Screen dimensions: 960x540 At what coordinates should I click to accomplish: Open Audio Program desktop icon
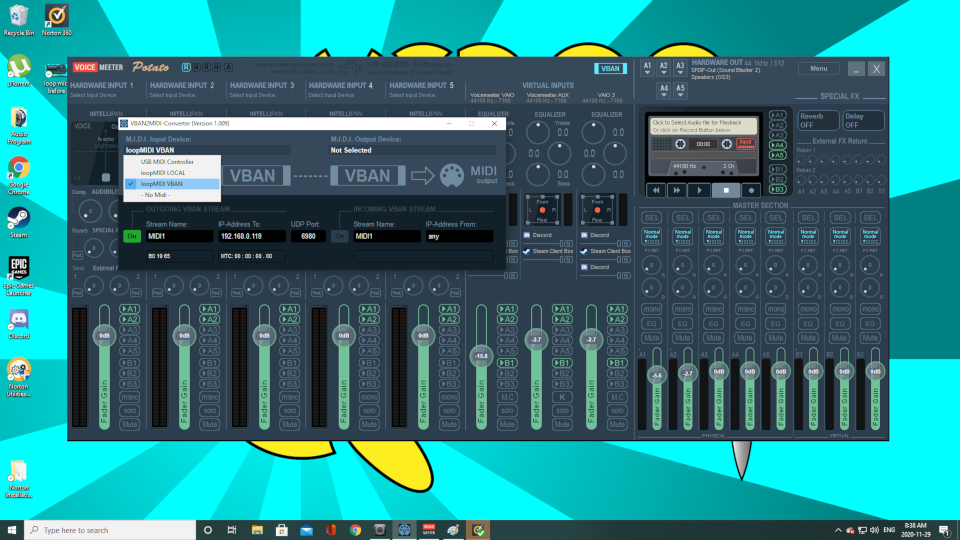pos(18,126)
